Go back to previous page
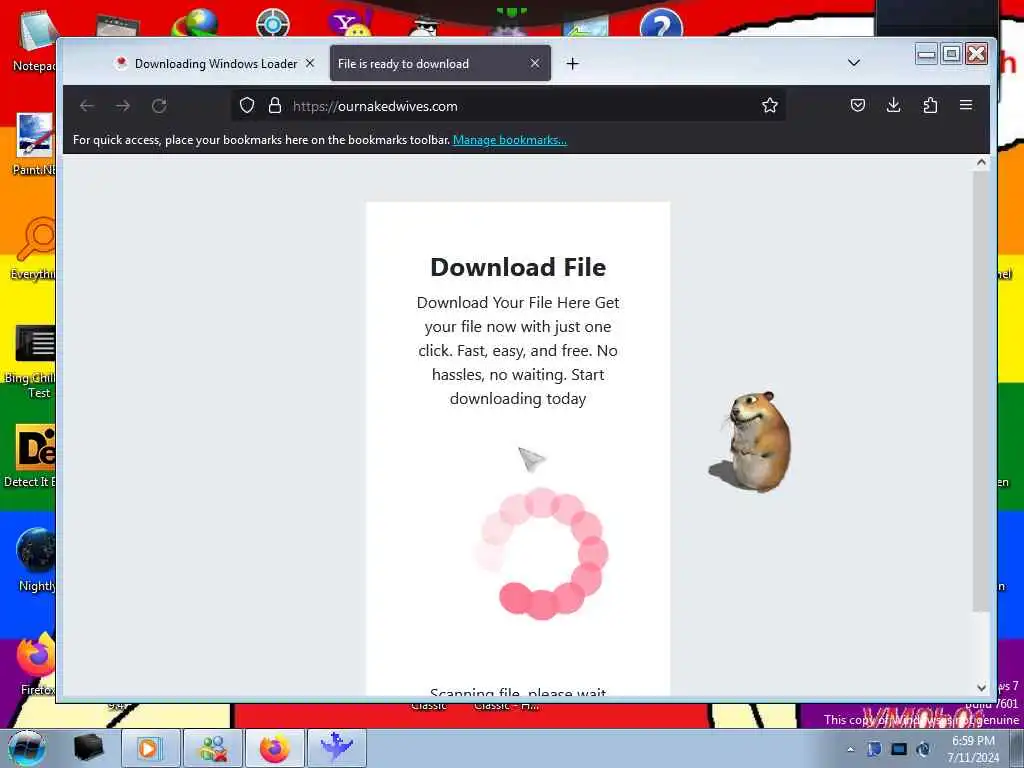Screen dimensions: 1024x768 [87, 106]
